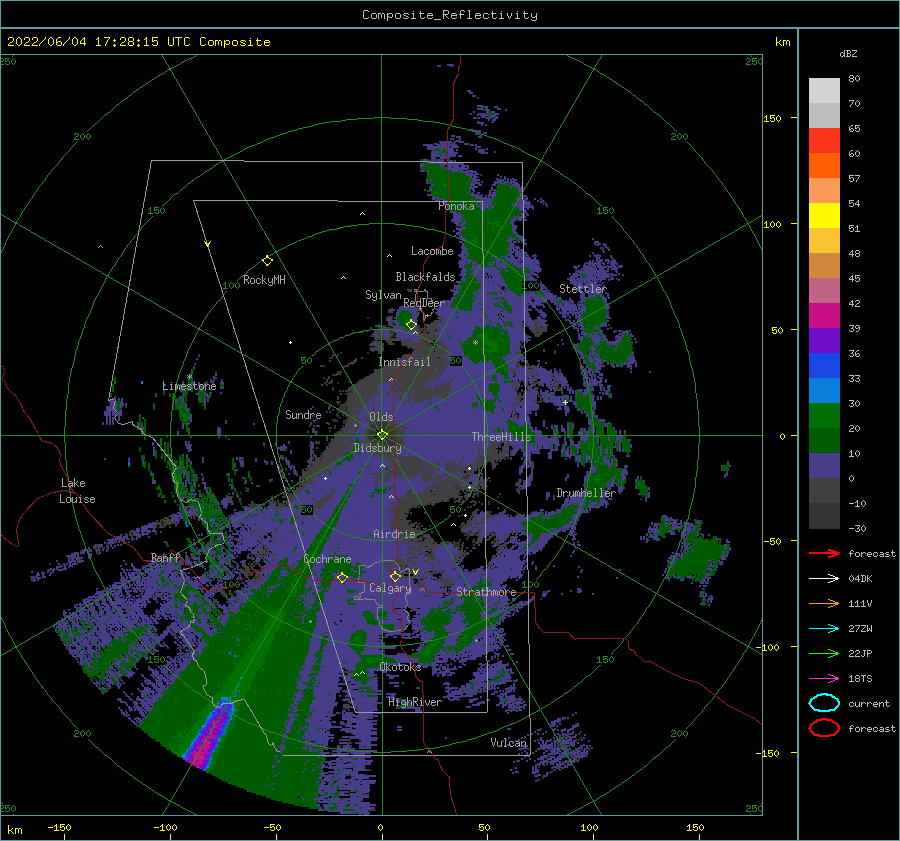Select the orange 111V arrow icon
This screenshot has width=900, height=841.
[824, 603]
